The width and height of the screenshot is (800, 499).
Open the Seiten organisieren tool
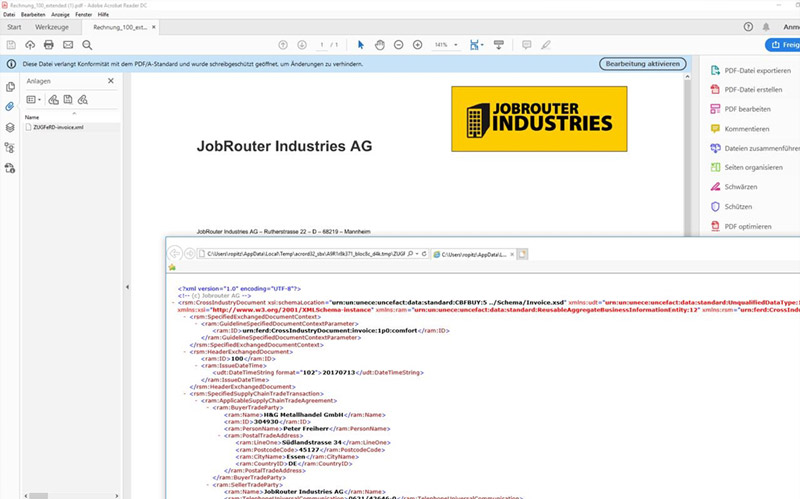(746, 167)
